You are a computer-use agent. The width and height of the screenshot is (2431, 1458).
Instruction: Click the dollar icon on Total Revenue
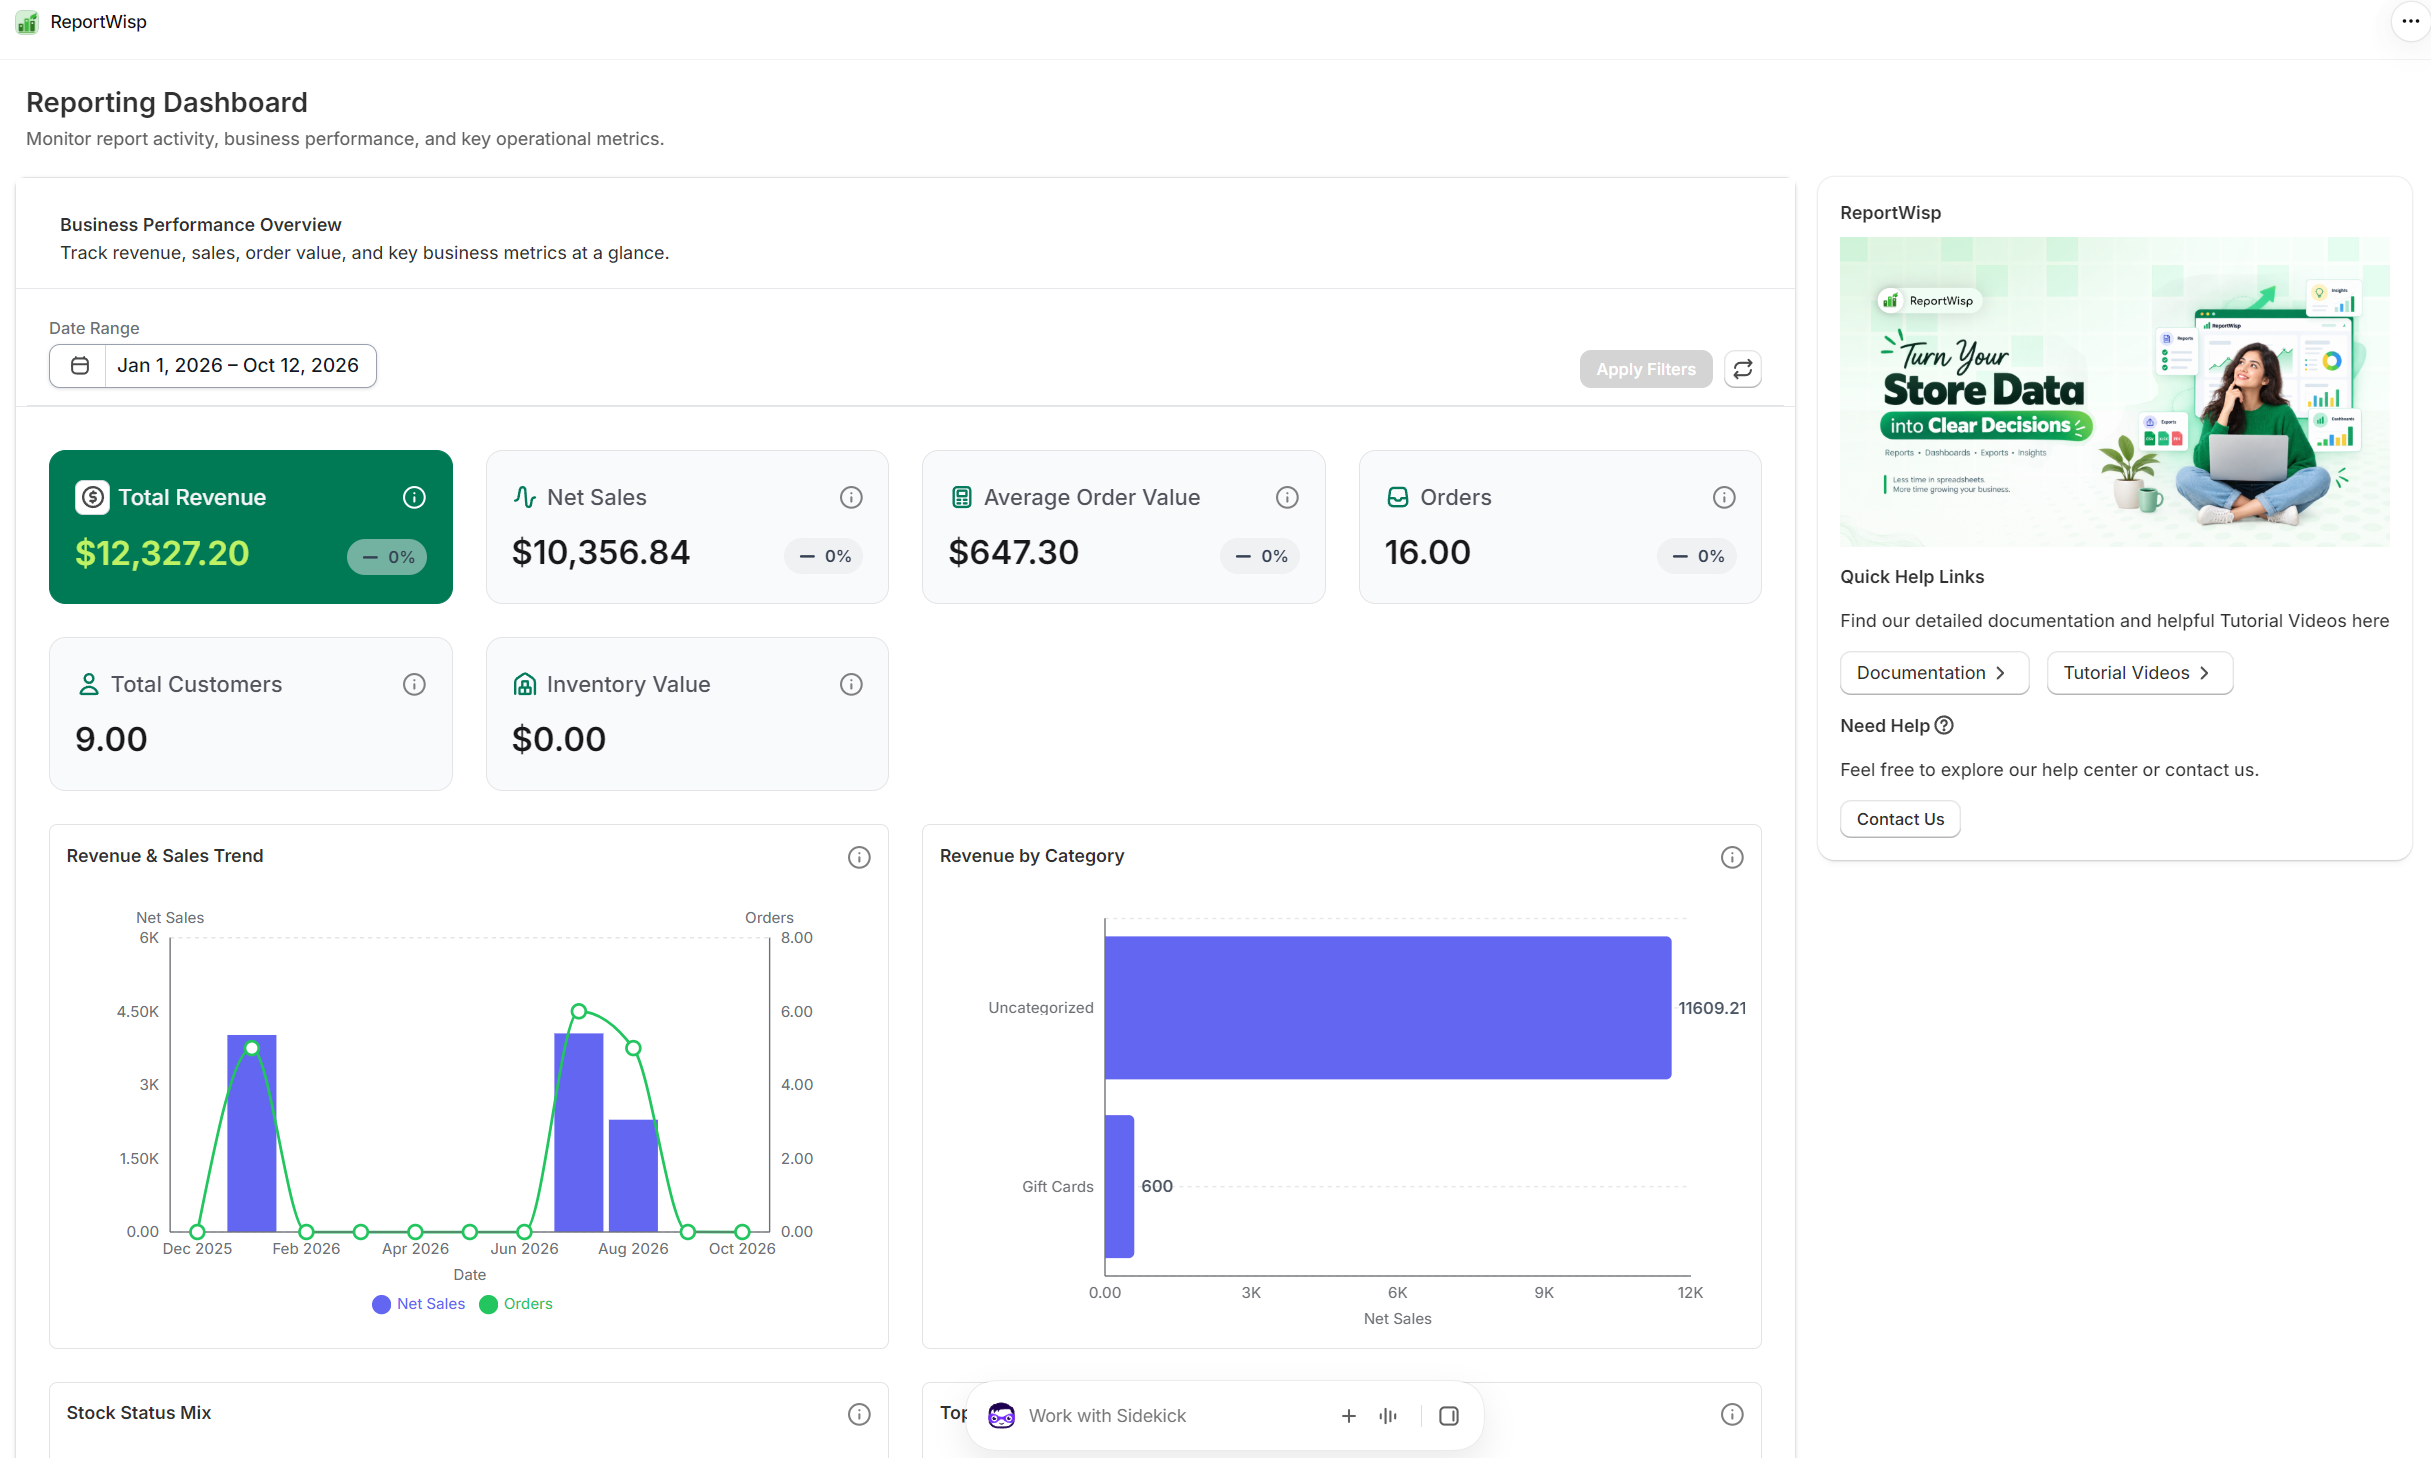pos(92,497)
